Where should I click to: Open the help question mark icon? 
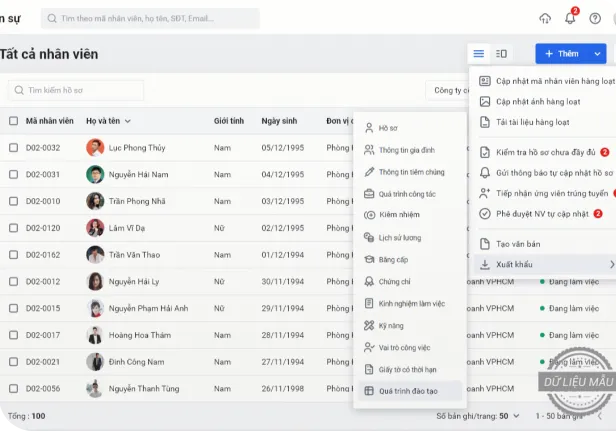pyautogui.click(x=596, y=18)
